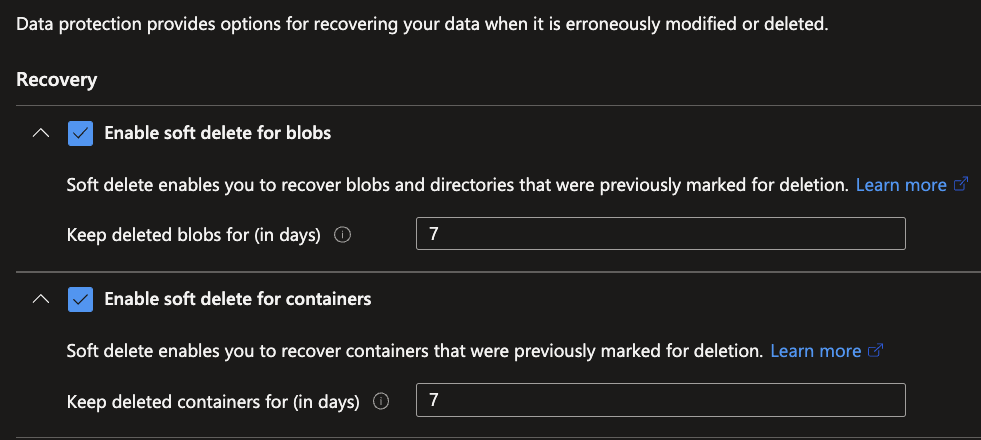Click the container soft delete description text
Image resolution: width=981 pixels, height=440 pixels.
414,351
